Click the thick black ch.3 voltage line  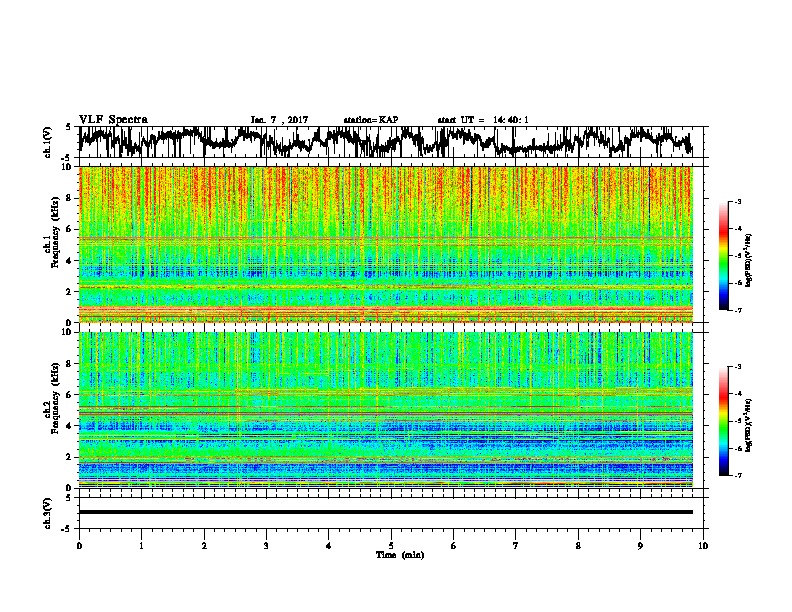[x=385, y=512]
